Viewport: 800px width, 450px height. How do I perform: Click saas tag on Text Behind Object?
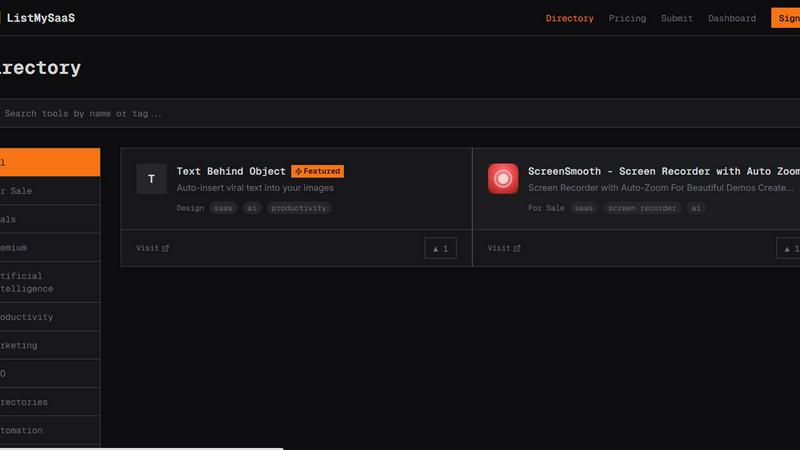223,208
